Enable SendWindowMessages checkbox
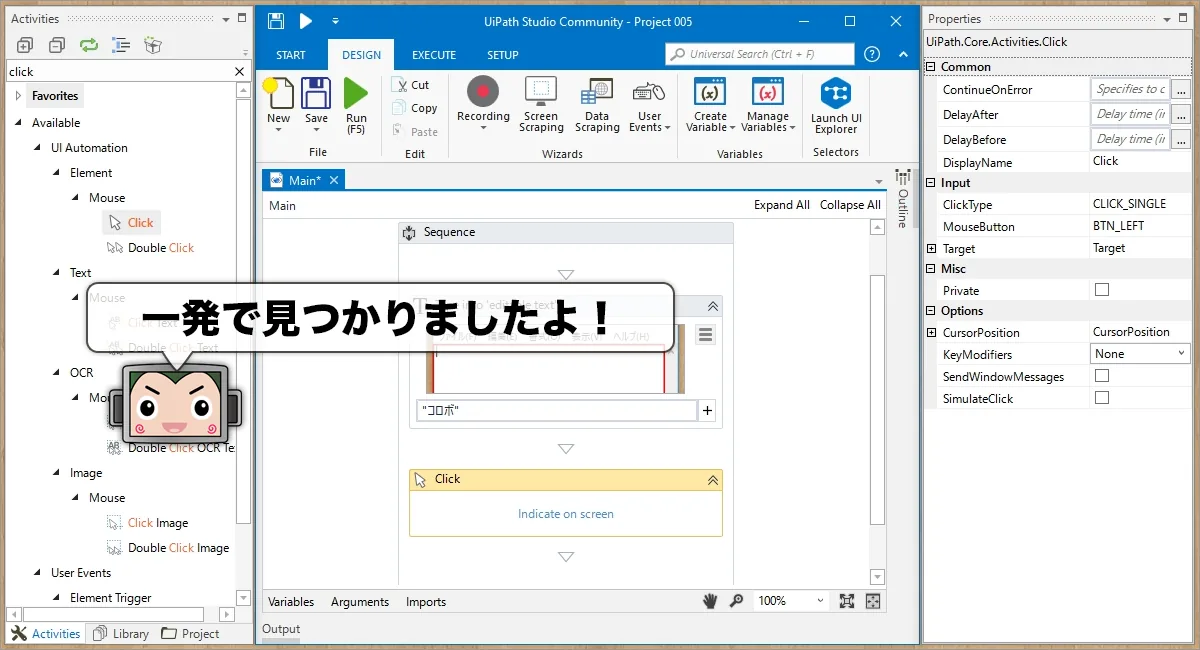Image resolution: width=1200 pixels, height=650 pixels. tap(1102, 376)
